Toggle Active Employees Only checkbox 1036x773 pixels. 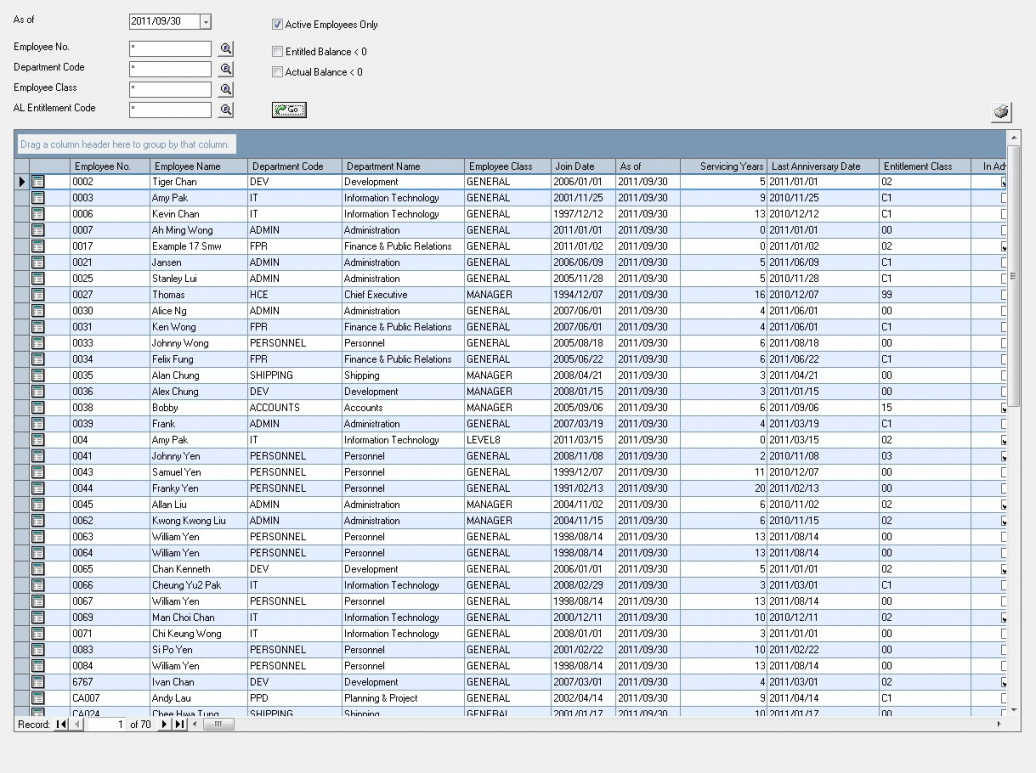tap(278, 24)
